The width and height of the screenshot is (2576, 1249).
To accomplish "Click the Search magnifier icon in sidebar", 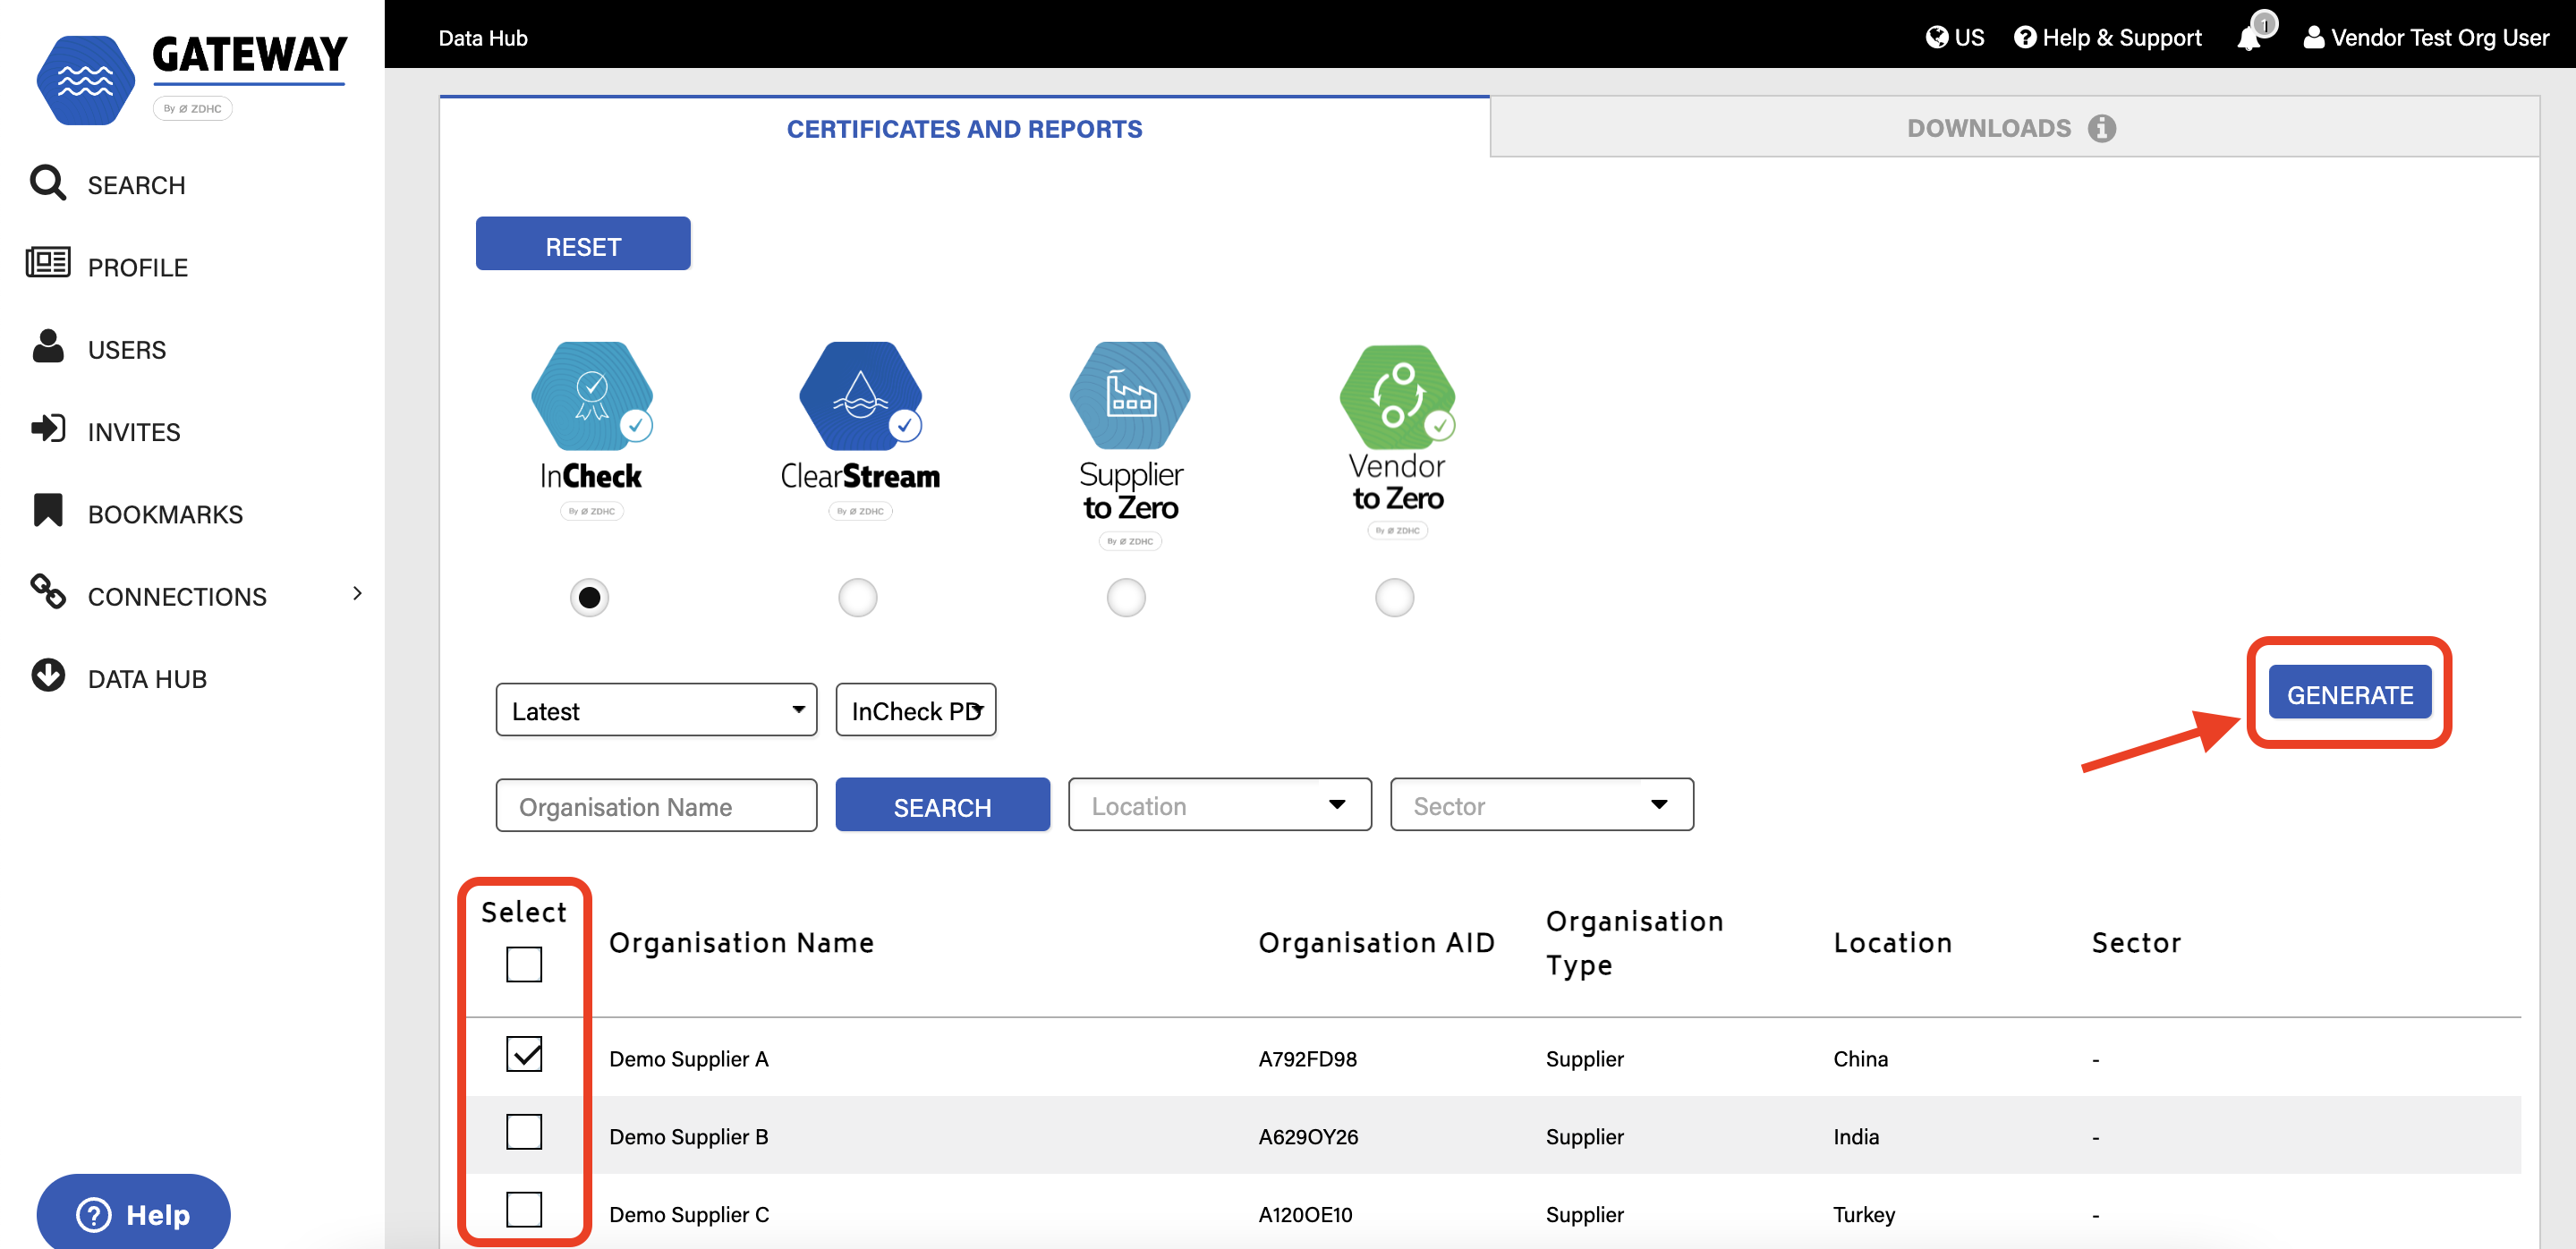I will tap(47, 183).
